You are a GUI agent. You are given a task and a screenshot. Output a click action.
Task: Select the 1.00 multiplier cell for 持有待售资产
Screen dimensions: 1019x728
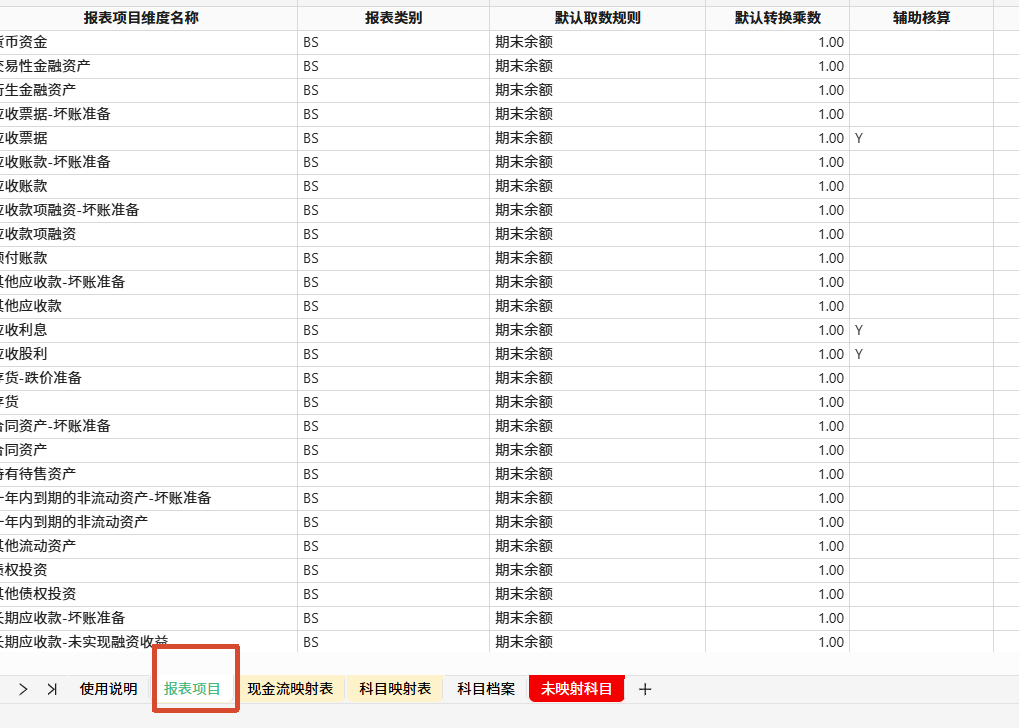pos(777,474)
